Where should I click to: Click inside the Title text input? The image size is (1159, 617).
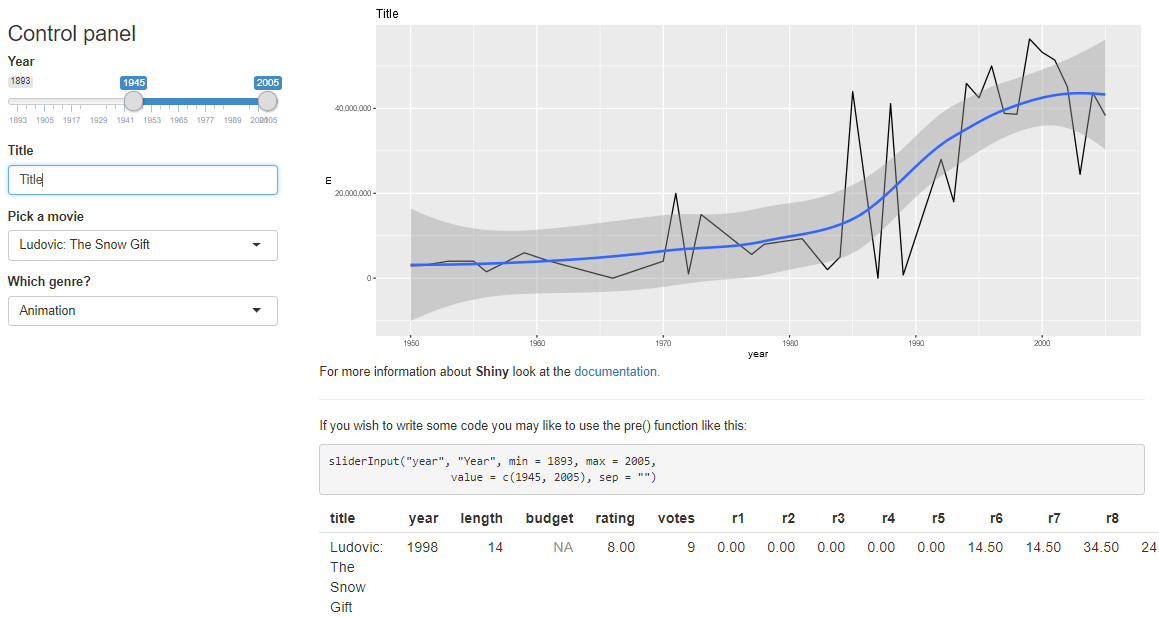click(142, 180)
